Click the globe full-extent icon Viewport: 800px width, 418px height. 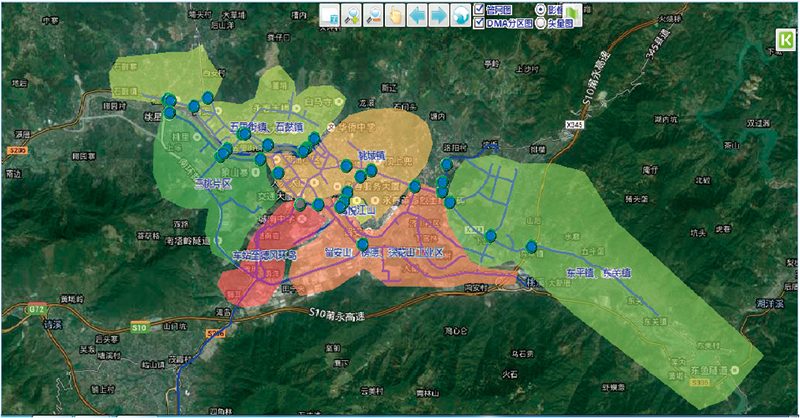coord(460,15)
